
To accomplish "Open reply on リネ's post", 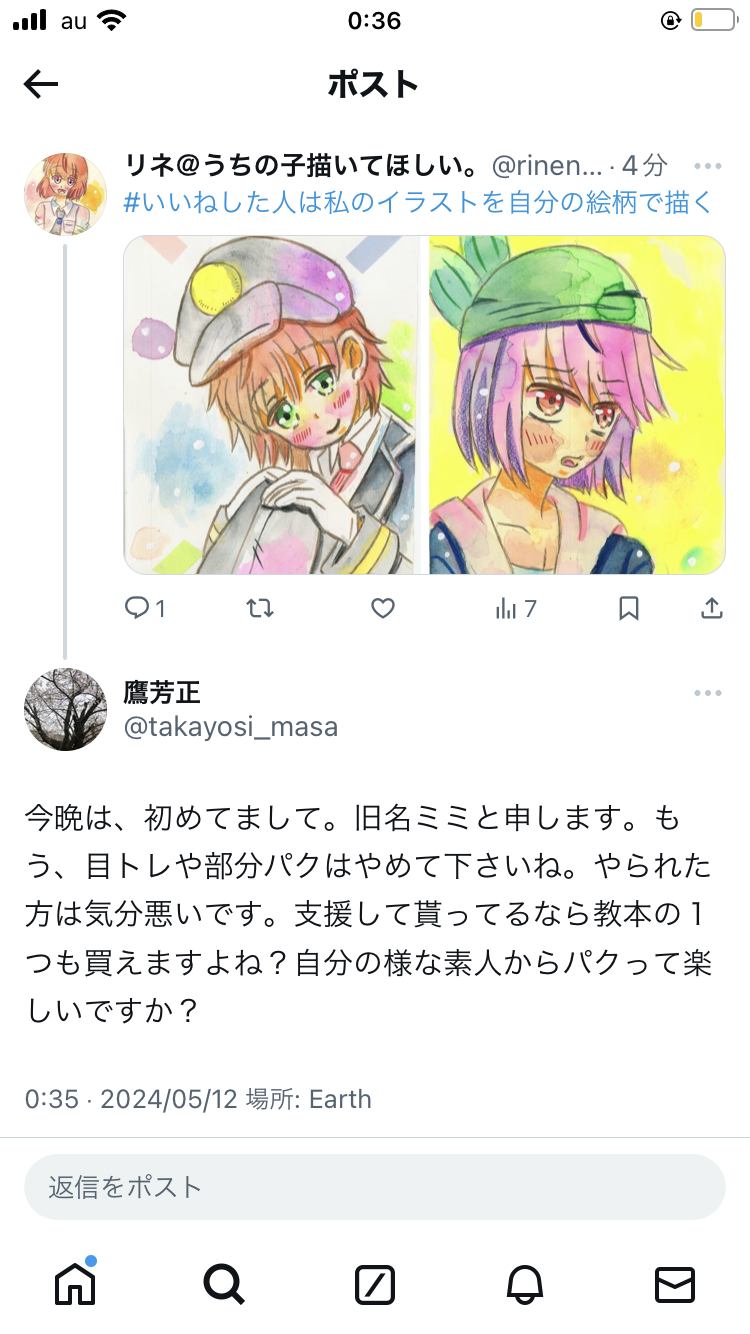I will point(145,608).
